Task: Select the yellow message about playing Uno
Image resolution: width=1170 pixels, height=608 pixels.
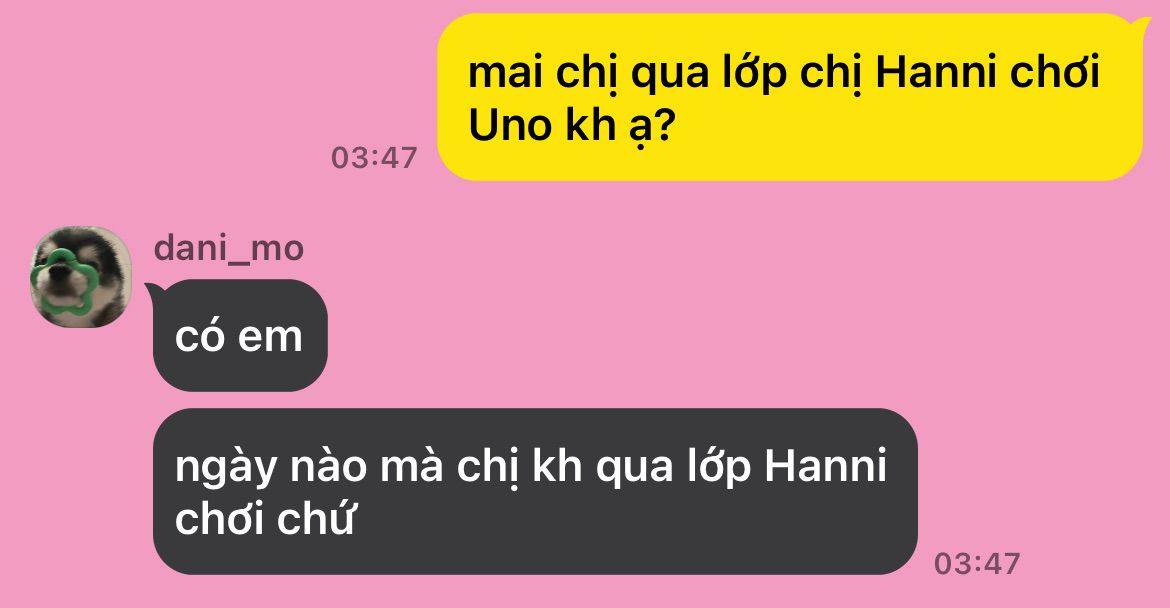Action: [x=789, y=97]
